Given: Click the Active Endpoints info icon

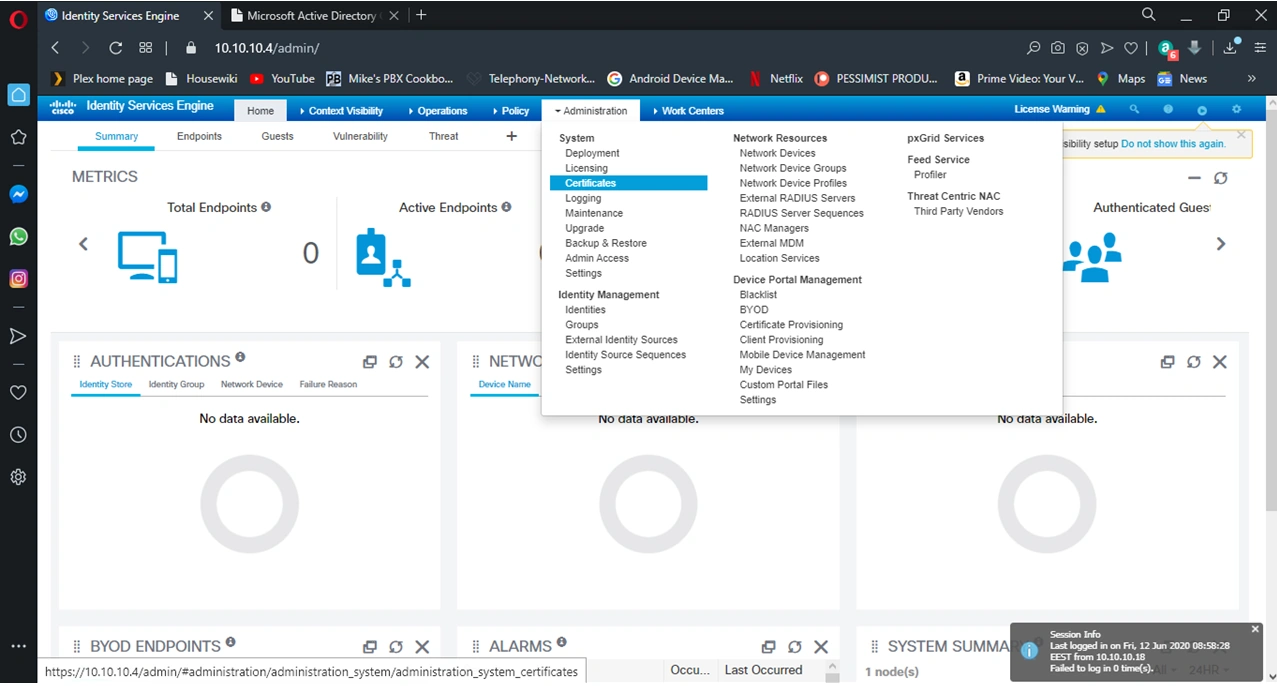Looking at the screenshot, I should point(506,207).
